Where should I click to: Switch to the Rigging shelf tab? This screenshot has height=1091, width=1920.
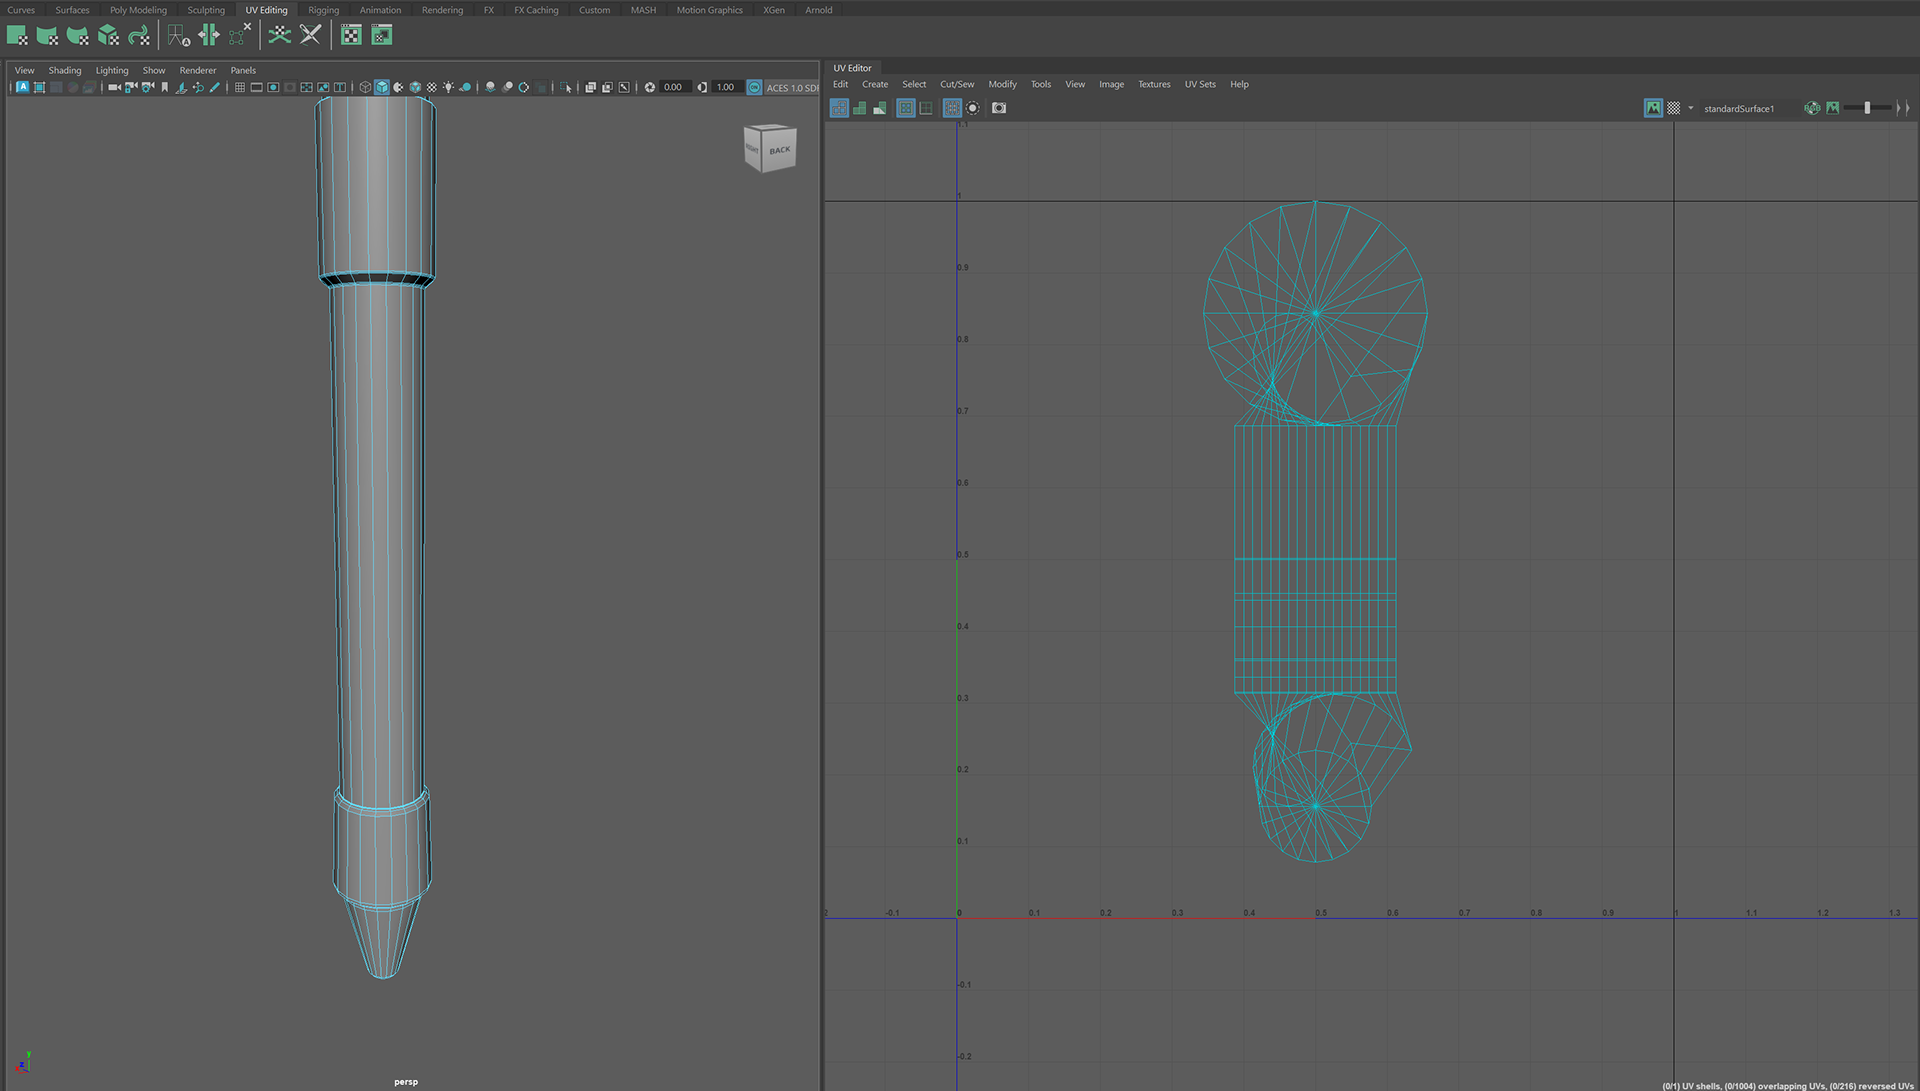click(323, 10)
